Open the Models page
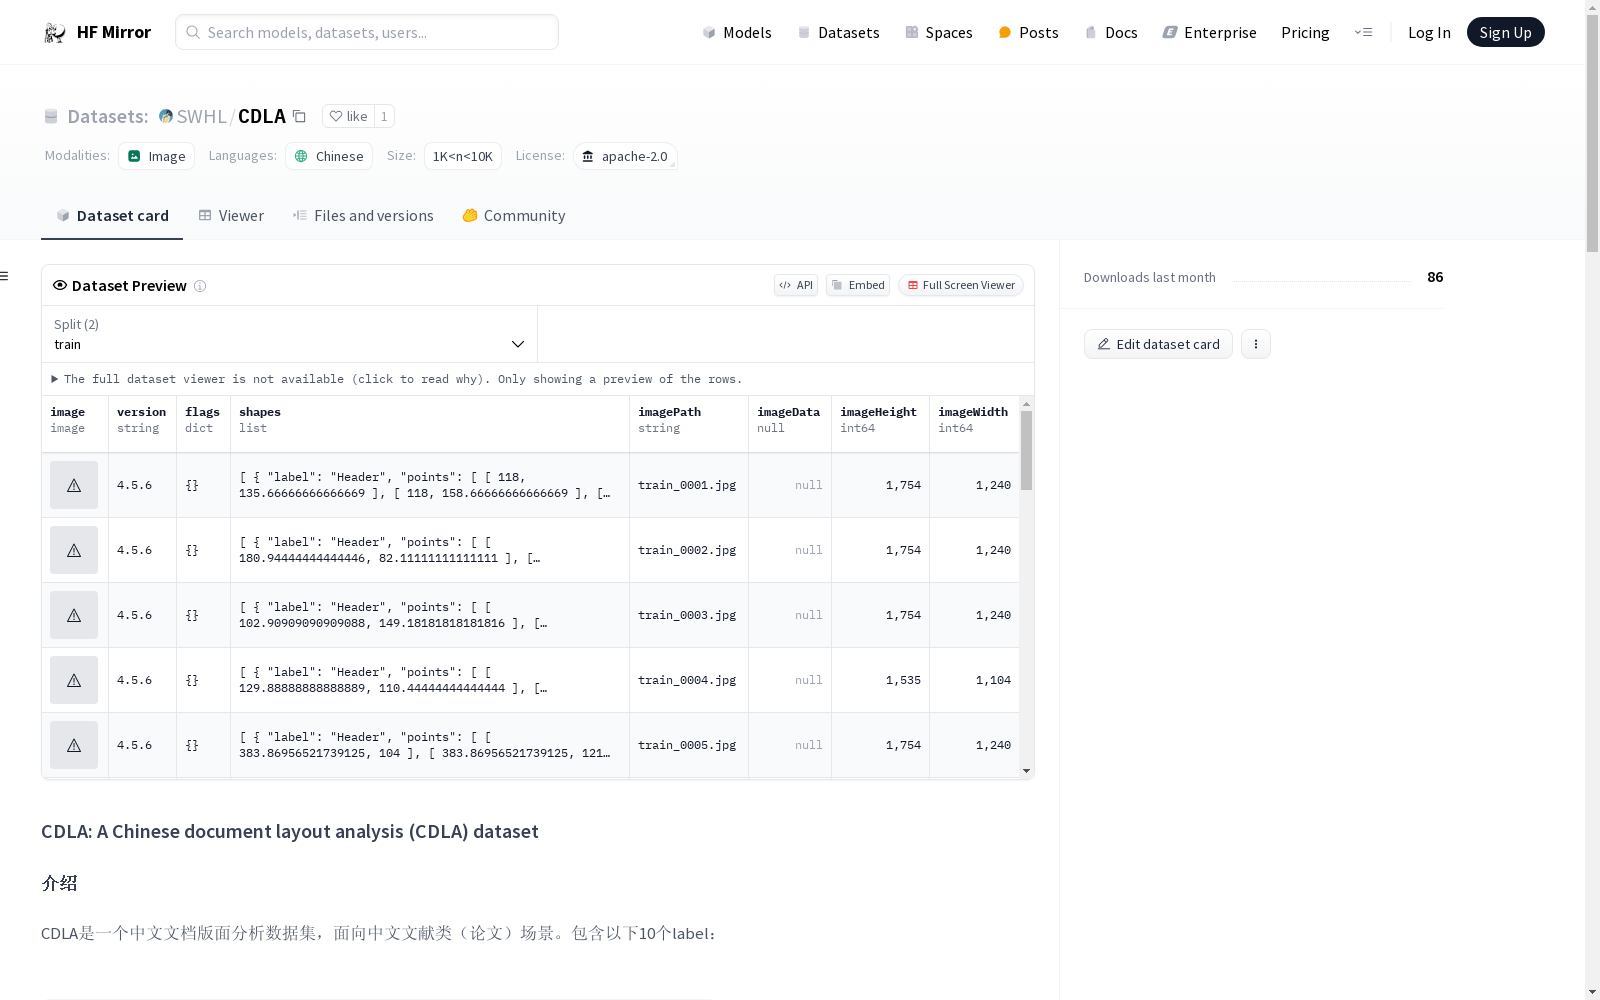The height and width of the screenshot is (1000, 1600). pos(737,32)
